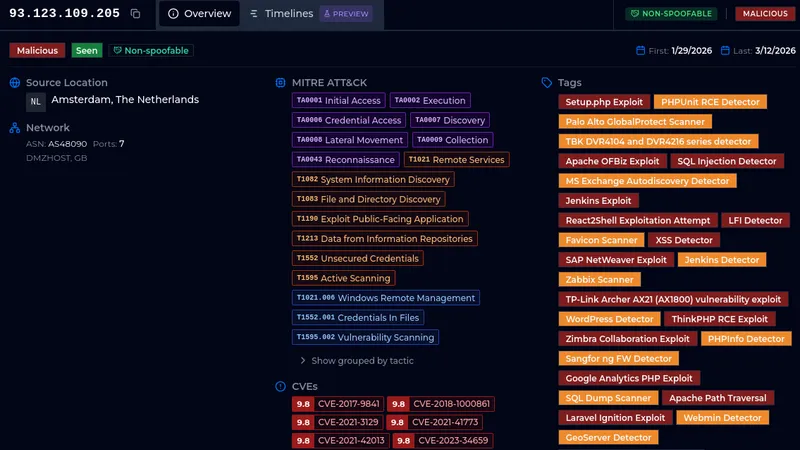Select TA0007 Discovery tactic
This screenshot has width=800, height=450.
coord(449,120)
